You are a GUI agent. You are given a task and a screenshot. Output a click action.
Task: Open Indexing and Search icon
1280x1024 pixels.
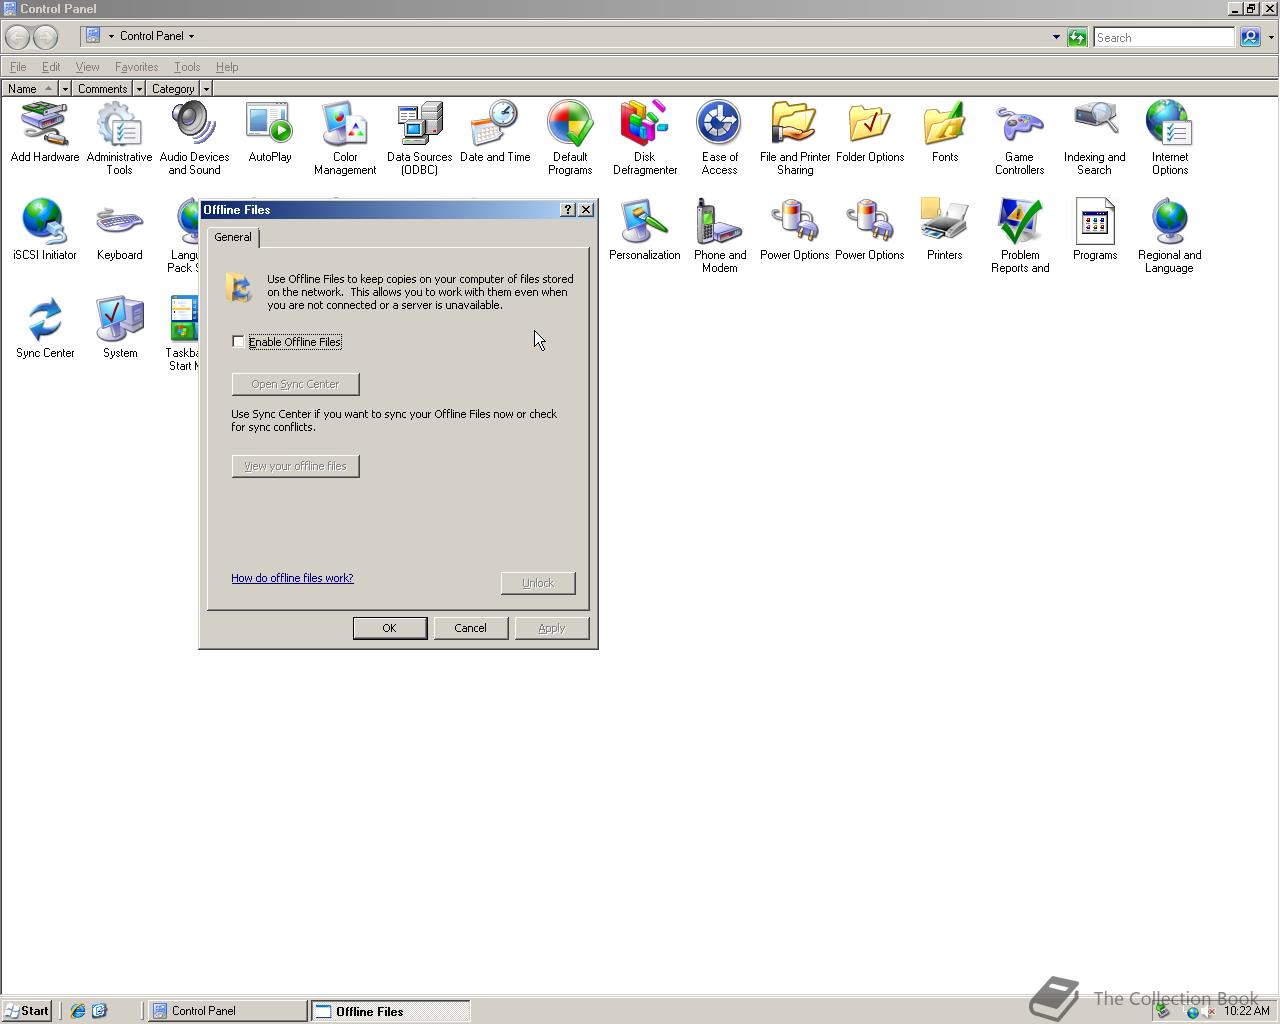tap(1095, 138)
